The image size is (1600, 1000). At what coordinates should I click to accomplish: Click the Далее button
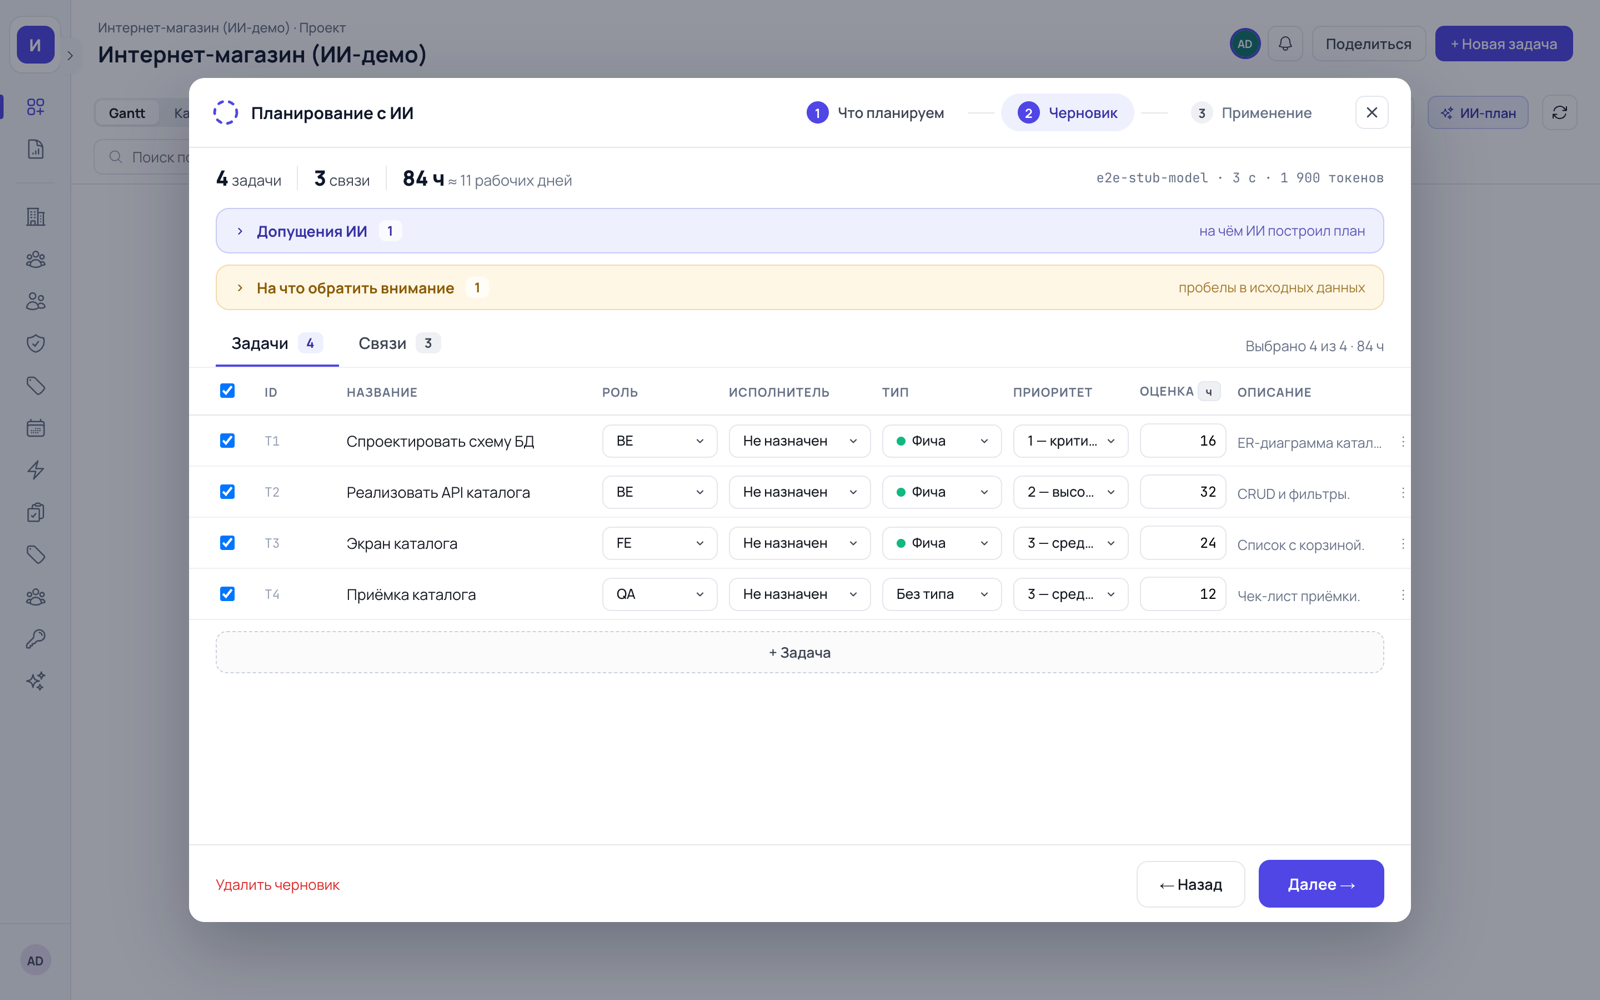(1321, 884)
